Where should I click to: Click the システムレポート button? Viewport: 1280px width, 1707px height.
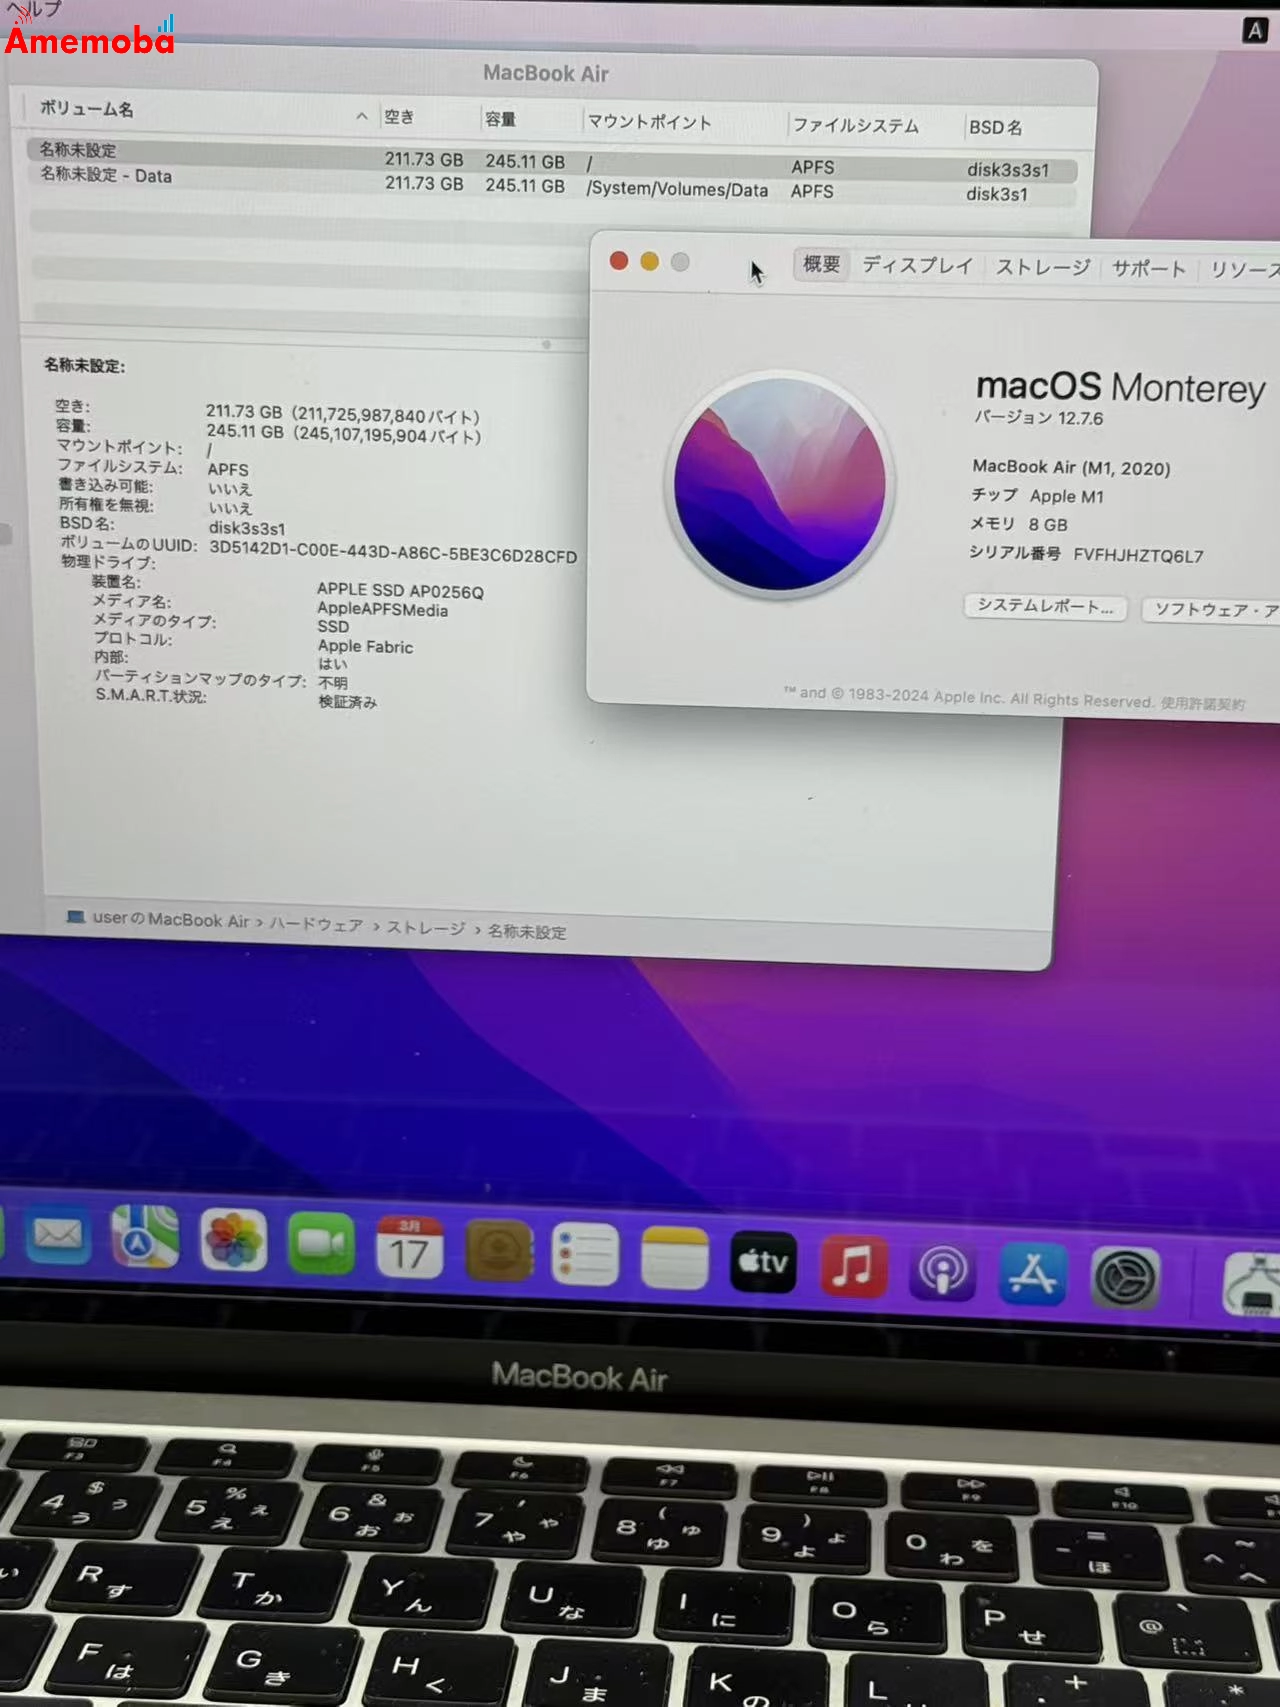[1045, 606]
